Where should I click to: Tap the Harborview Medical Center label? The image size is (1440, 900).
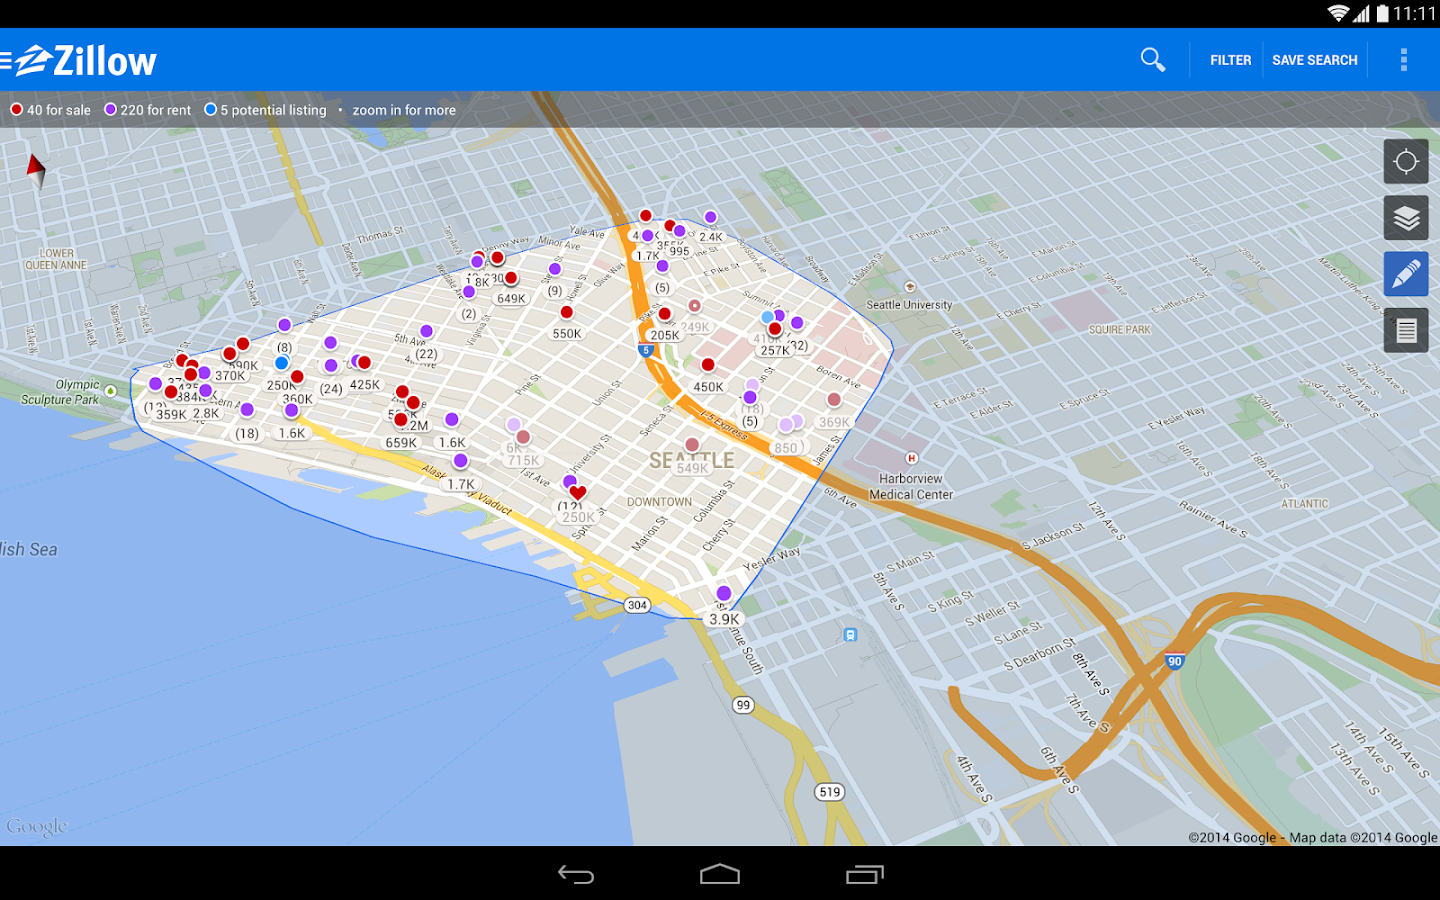coord(911,487)
